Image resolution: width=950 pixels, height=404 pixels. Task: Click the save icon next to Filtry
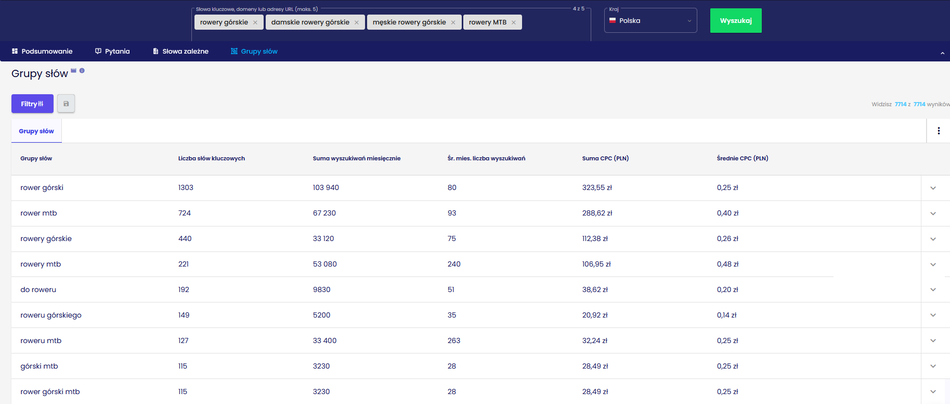point(66,103)
